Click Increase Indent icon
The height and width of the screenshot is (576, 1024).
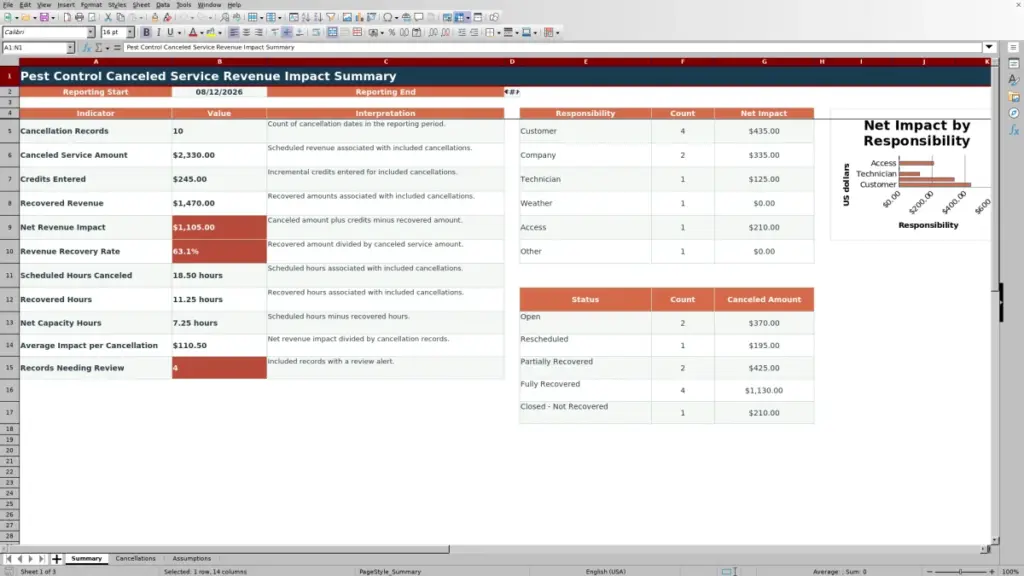point(462,33)
